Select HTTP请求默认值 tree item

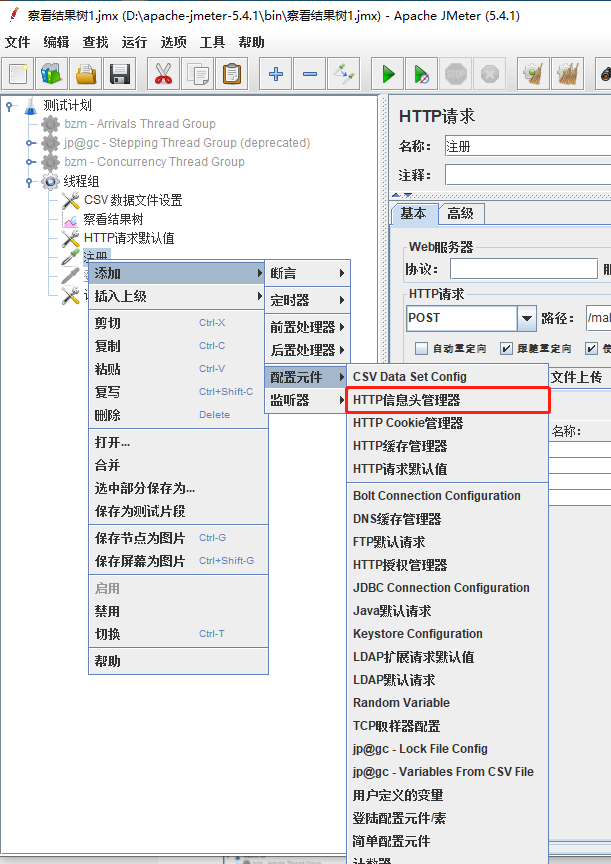129,238
